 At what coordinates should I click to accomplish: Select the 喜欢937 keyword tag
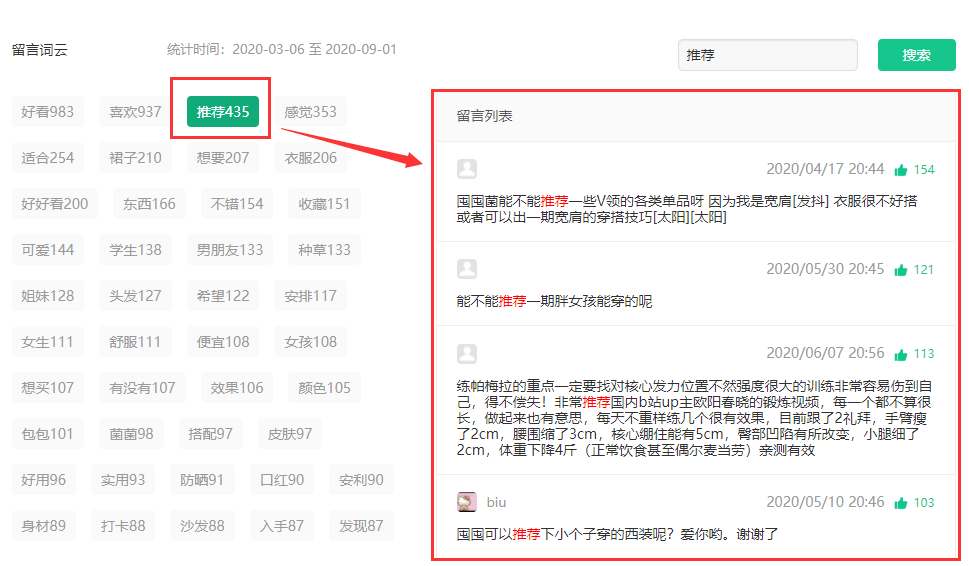135,112
